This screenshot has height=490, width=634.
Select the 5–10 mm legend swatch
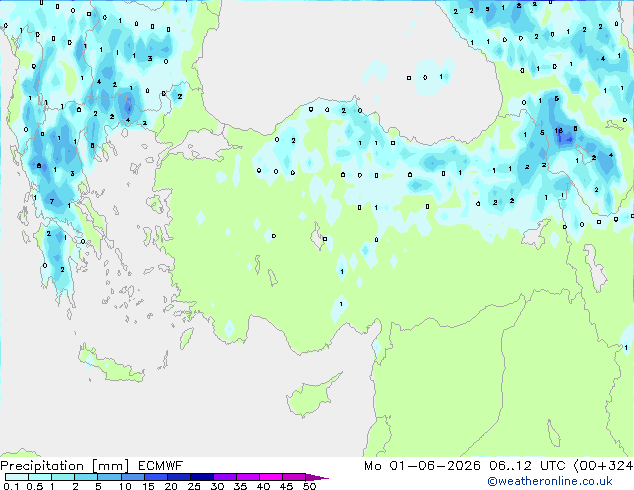tap(109, 477)
